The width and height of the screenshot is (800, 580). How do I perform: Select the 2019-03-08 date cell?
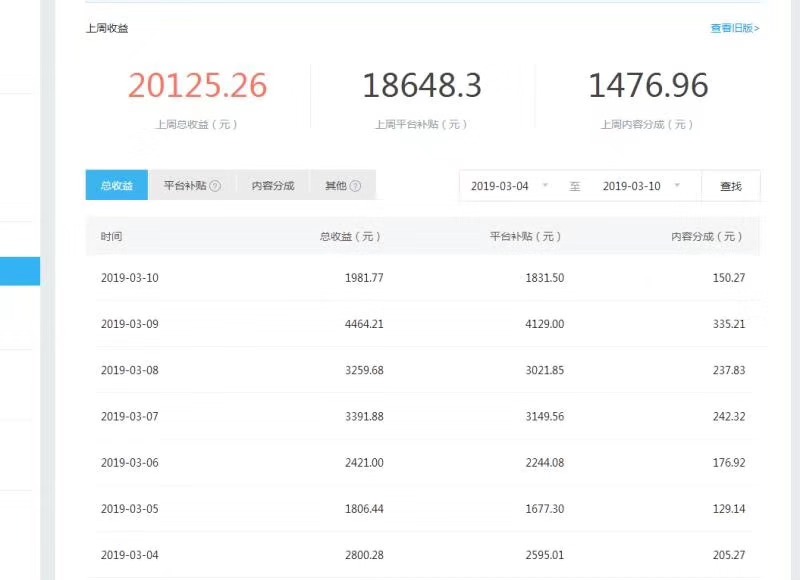[x=130, y=370]
